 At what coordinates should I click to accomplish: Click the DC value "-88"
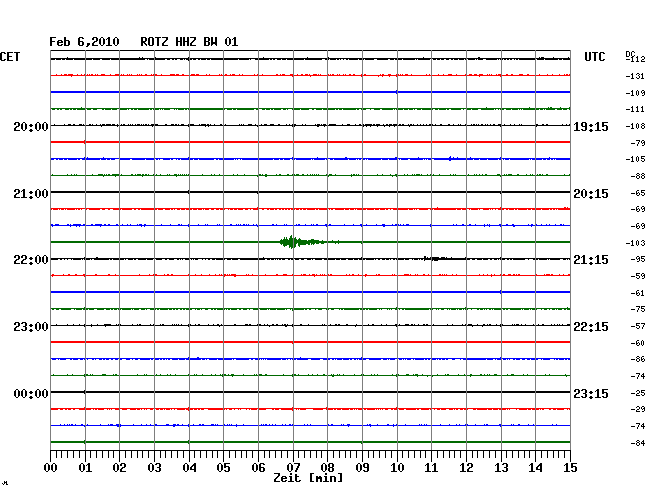point(638,176)
